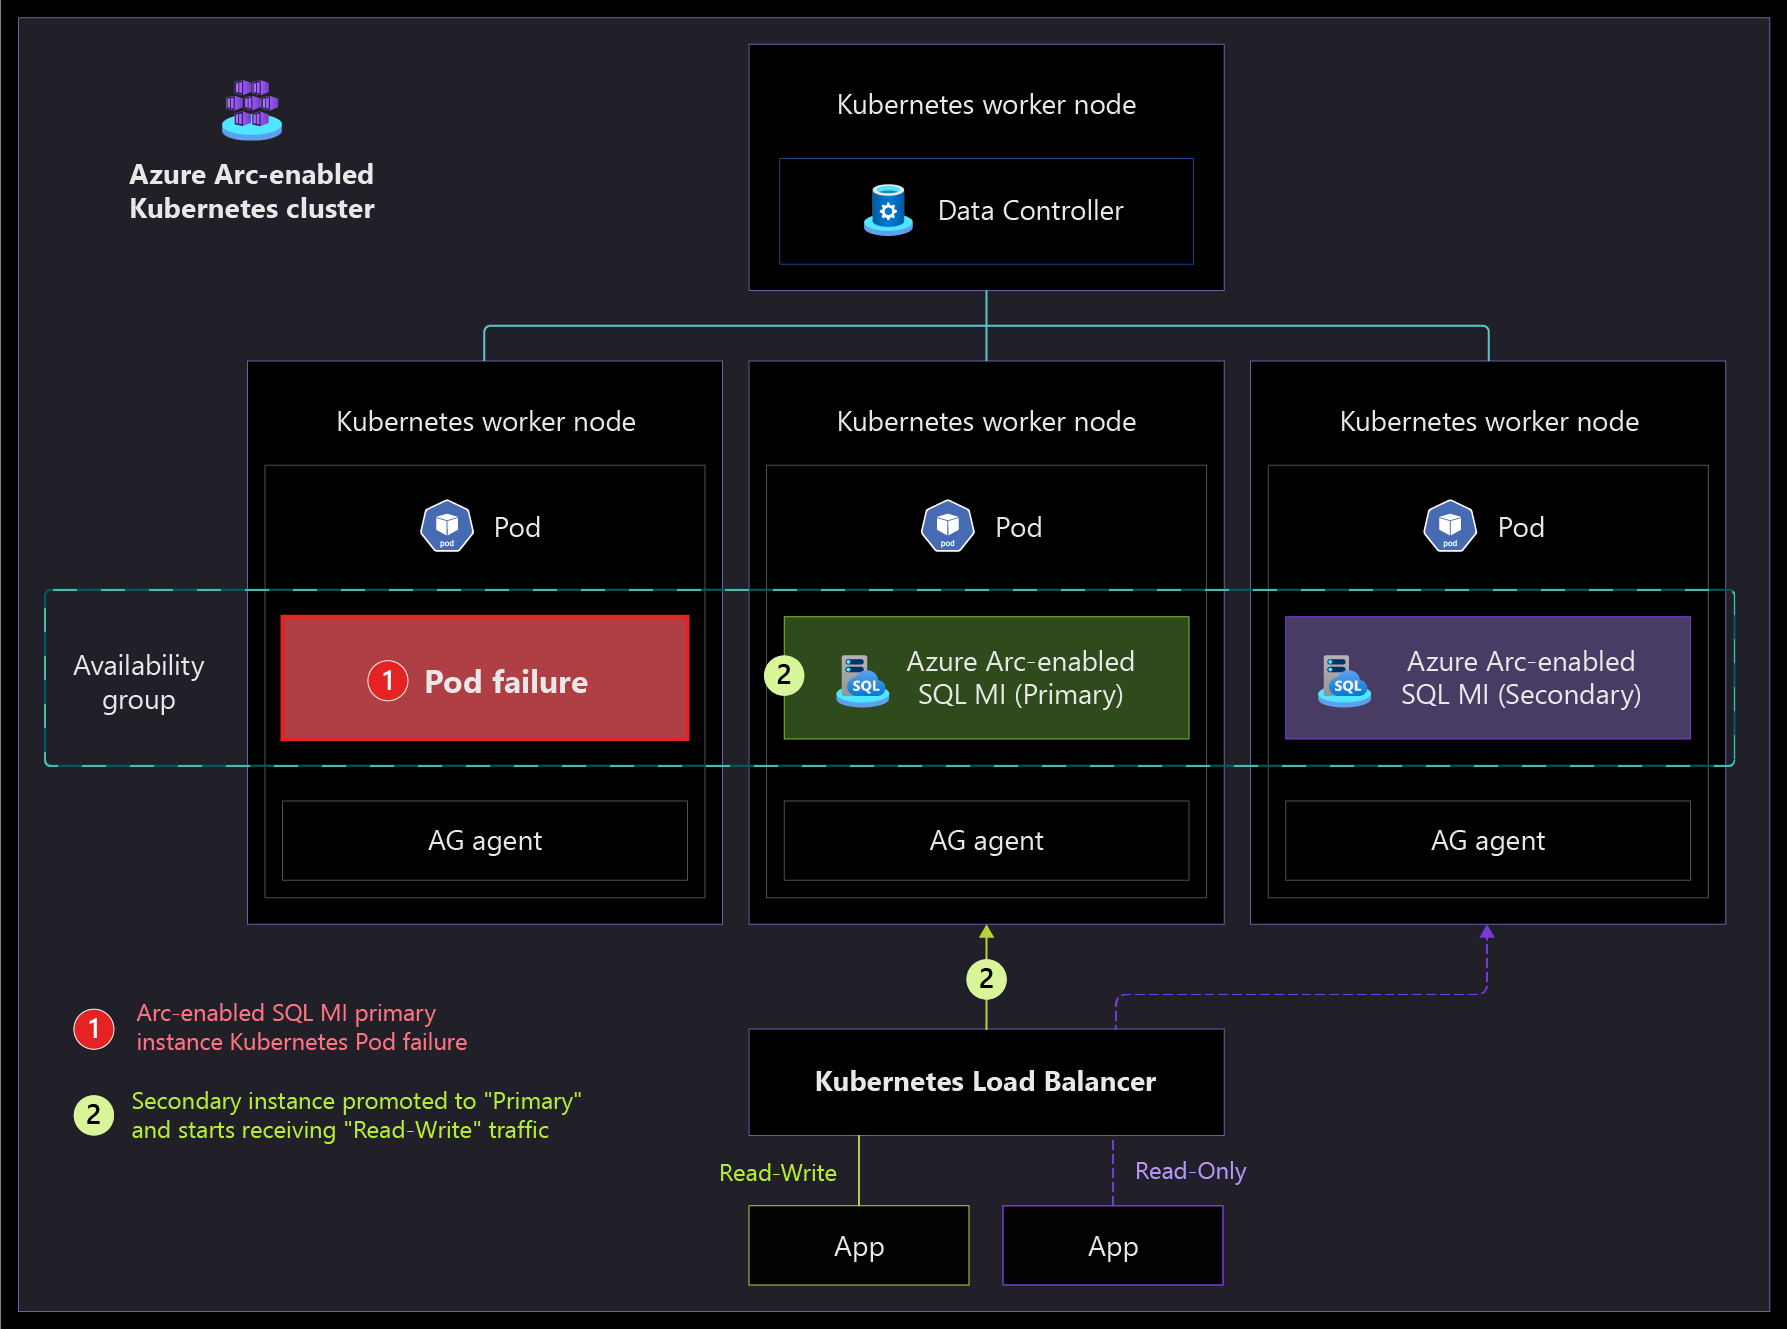Click the Azure Arc Kubernetes cluster icon
1787x1329 pixels.
pos(252,110)
